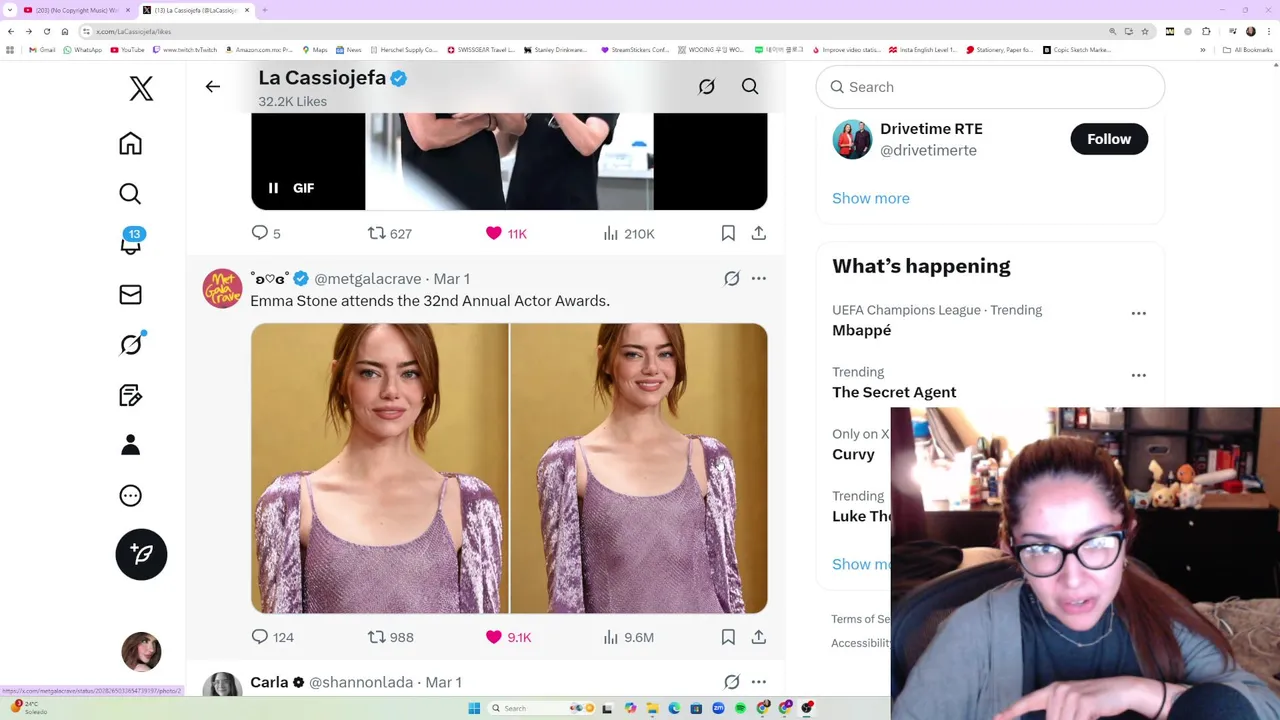The height and width of the screenshot is (720, 1280).
Task: Open more options for Mbappé trend
Action: pos(1138,313)
